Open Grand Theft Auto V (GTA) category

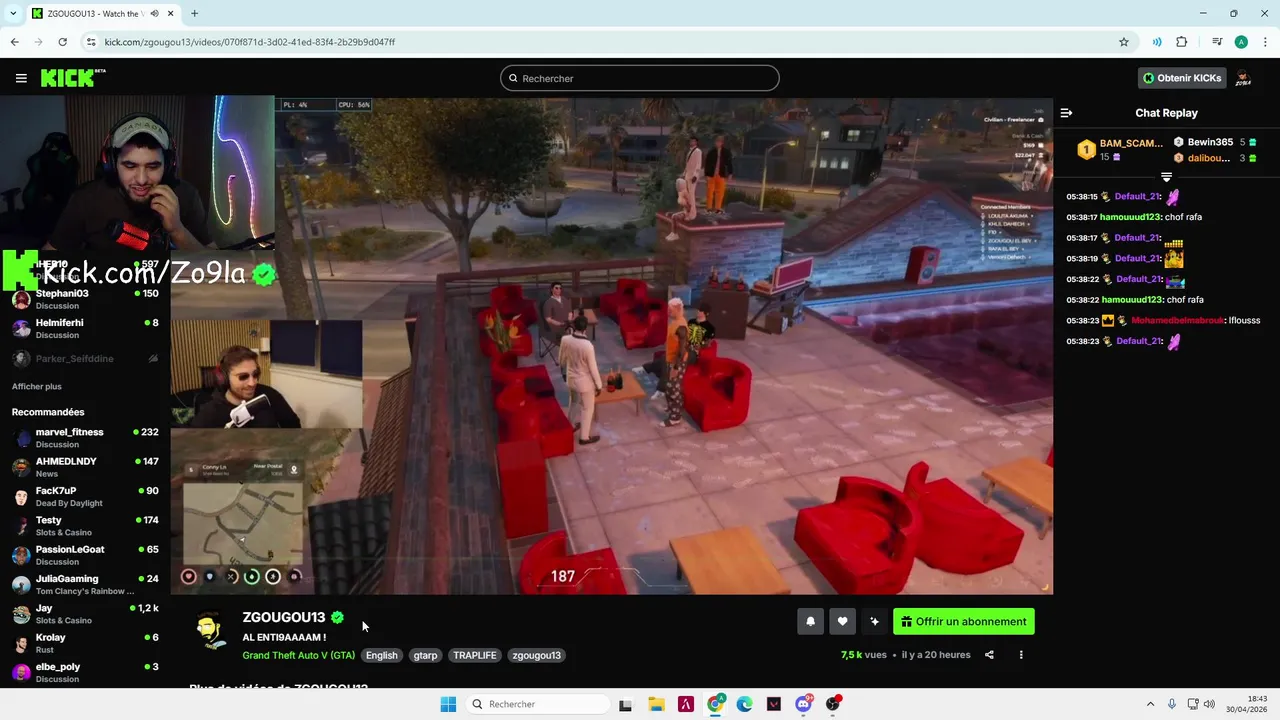point(298,655)
